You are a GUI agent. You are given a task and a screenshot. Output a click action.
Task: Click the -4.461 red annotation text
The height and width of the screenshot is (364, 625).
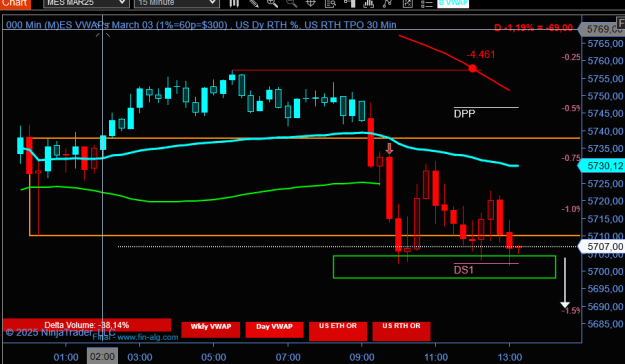481,55
